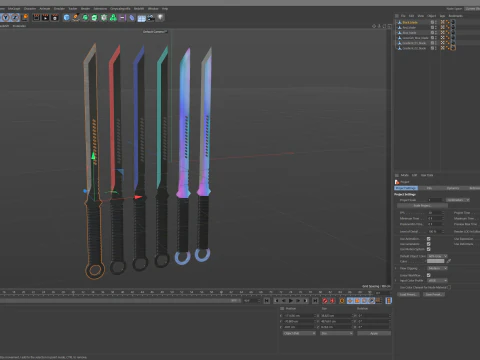Open the Help menu
480x360 pixels.
coord(165,9)
